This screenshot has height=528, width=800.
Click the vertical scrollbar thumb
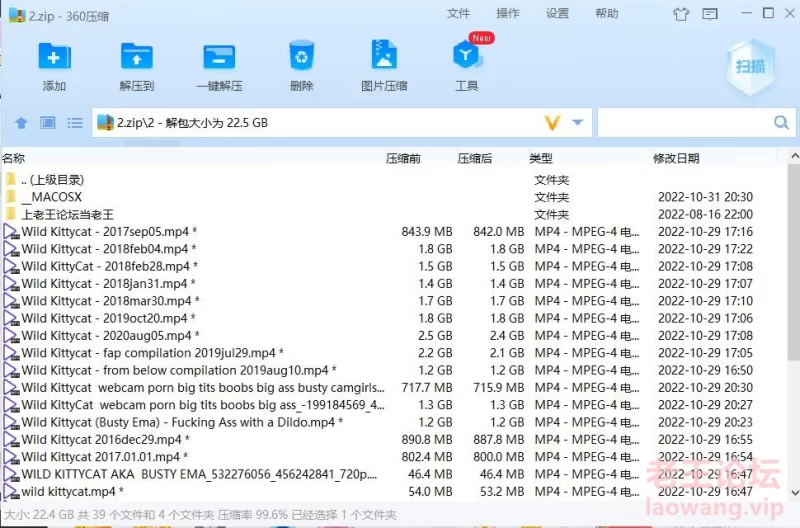click(793, 262)
